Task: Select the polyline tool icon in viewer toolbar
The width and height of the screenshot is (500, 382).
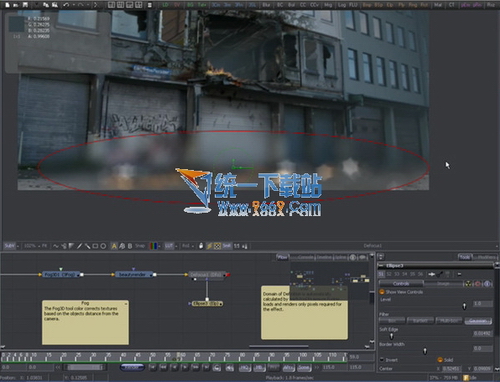Action: click(x=56, y=246)
